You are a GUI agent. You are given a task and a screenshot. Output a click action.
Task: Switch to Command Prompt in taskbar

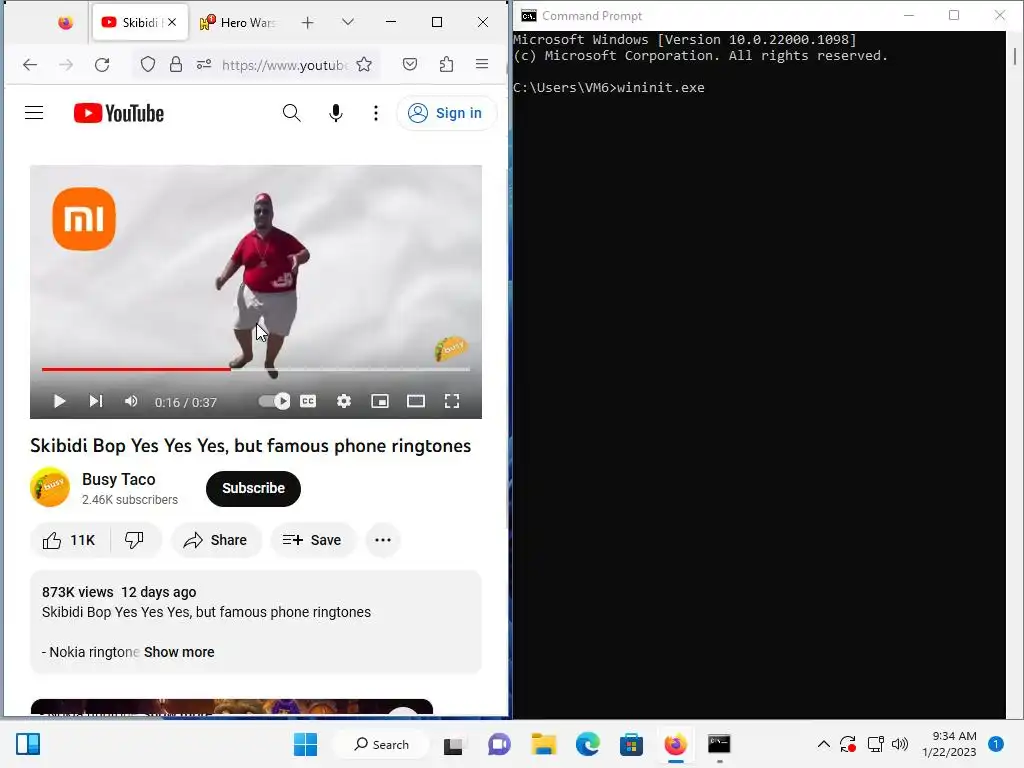click(x=719, y=745)
